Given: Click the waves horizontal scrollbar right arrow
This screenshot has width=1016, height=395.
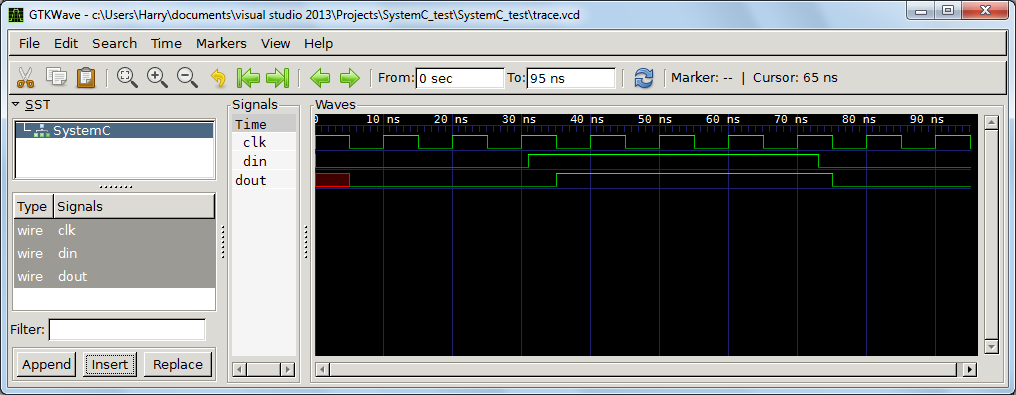Looking at the screenshot, I should tap(969, 370).
